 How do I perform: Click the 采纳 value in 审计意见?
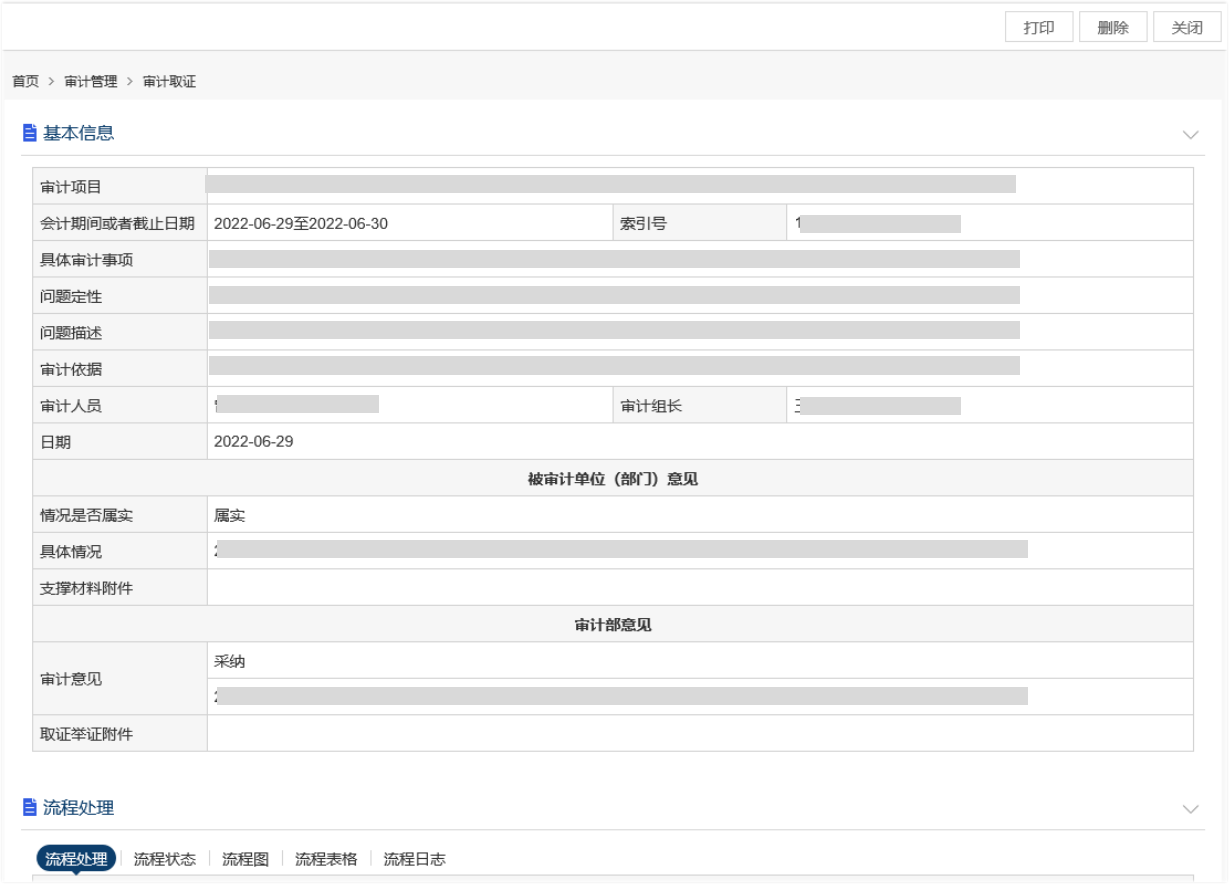(x=230, y=661)
